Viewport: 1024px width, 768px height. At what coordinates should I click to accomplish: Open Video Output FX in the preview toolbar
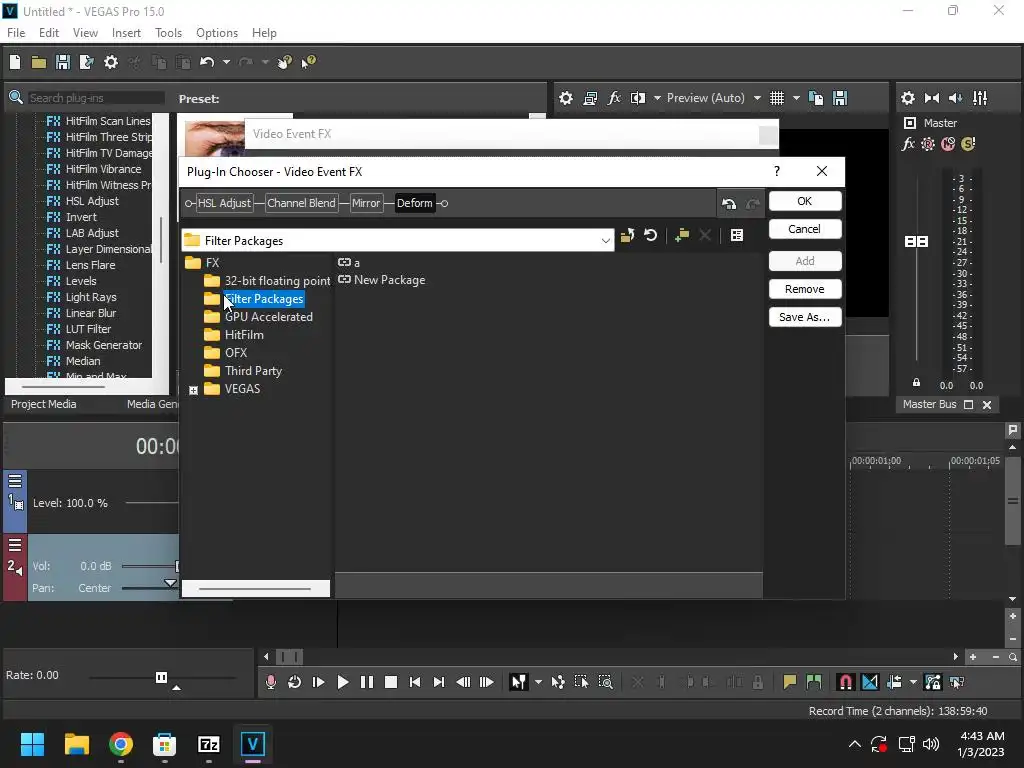[x=614, y=98]
